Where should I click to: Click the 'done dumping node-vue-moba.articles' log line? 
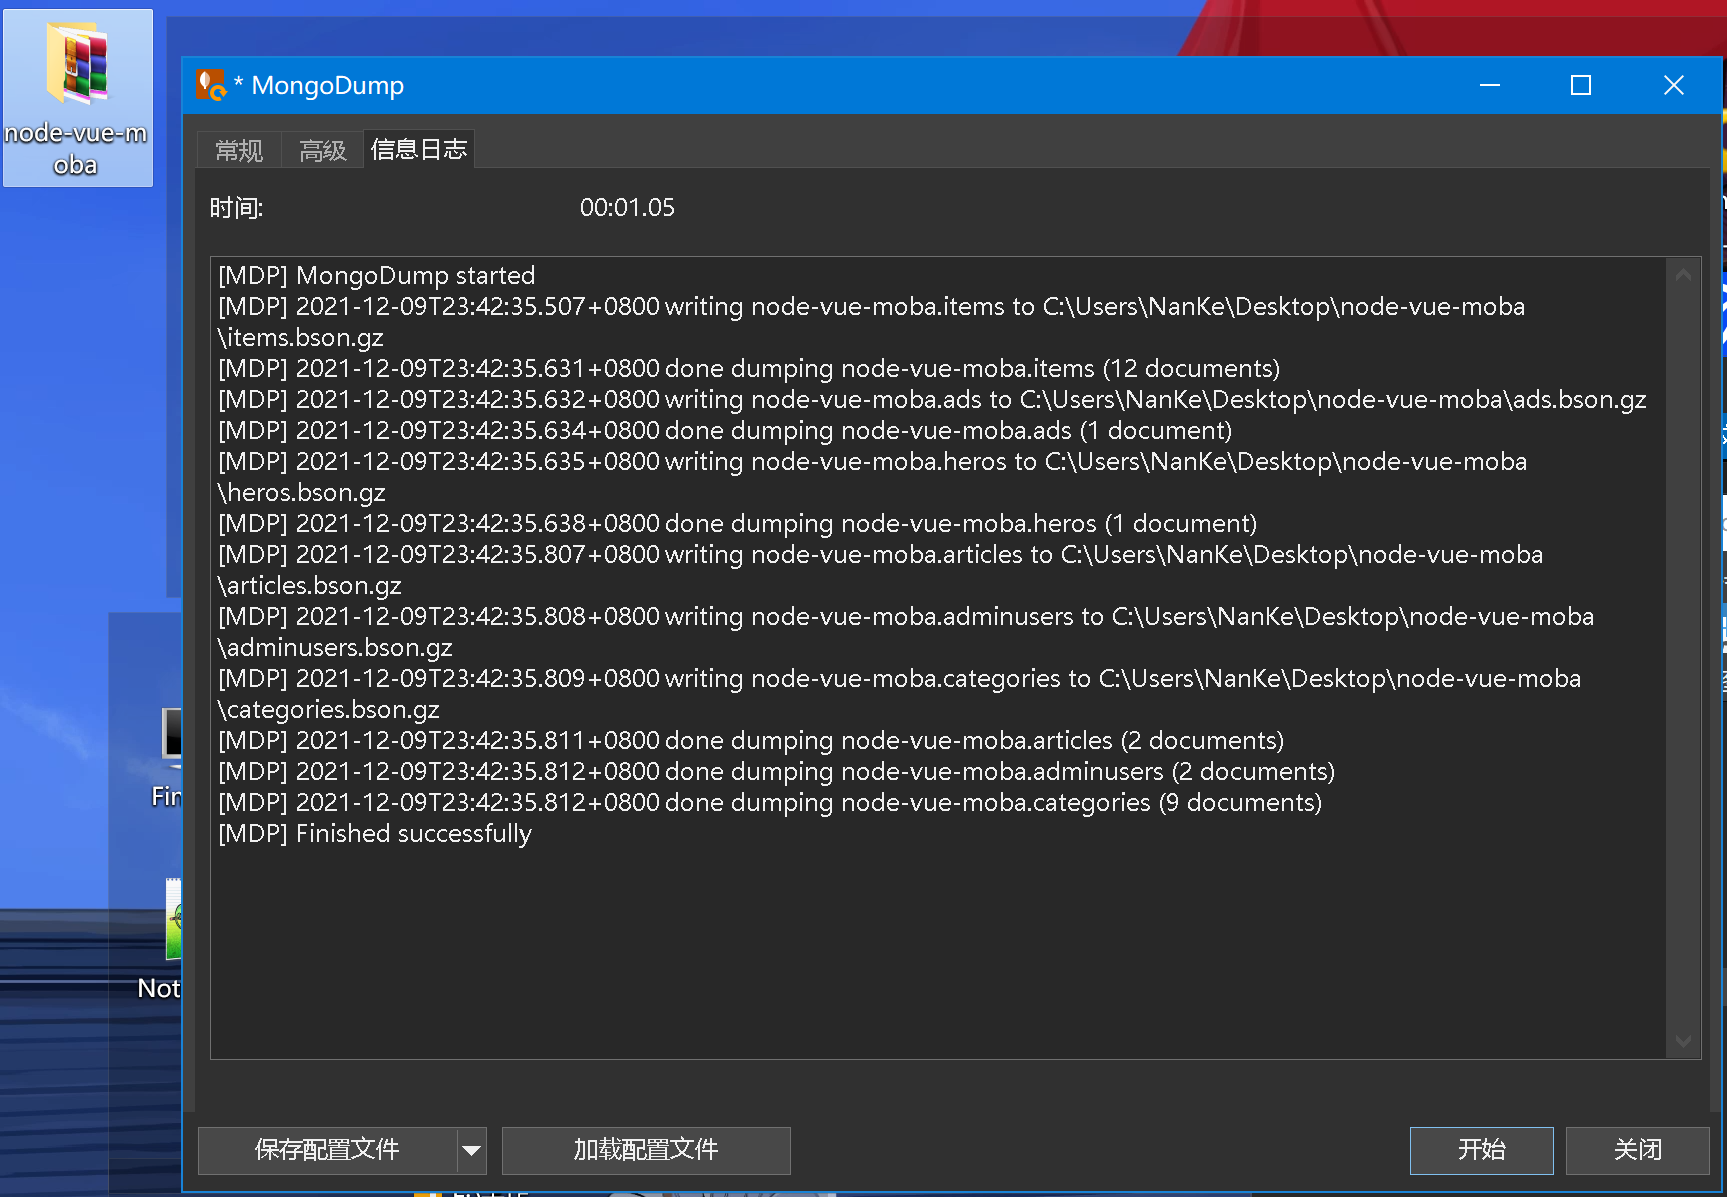[751, 740]
